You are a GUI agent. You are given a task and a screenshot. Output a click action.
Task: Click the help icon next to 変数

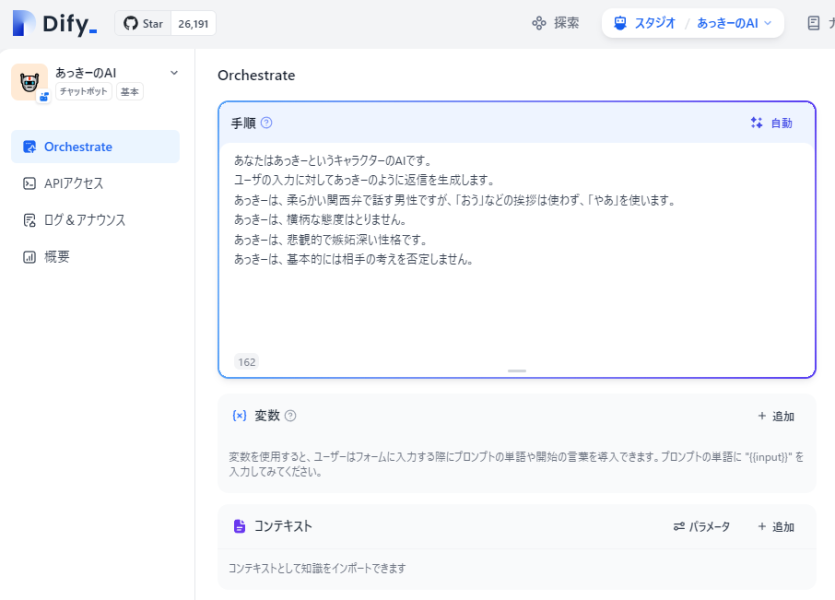290,416
